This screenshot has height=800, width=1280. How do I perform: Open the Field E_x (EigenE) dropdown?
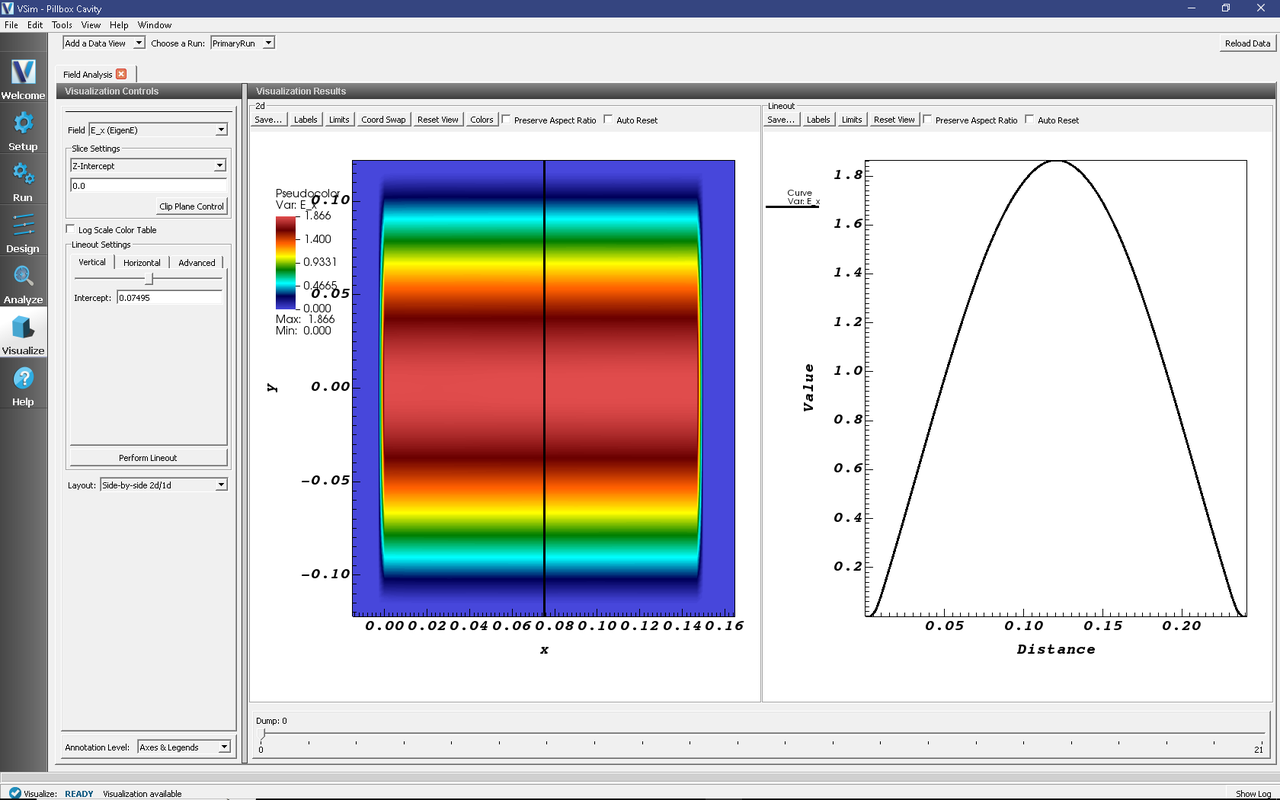click(x=158, y=130)
